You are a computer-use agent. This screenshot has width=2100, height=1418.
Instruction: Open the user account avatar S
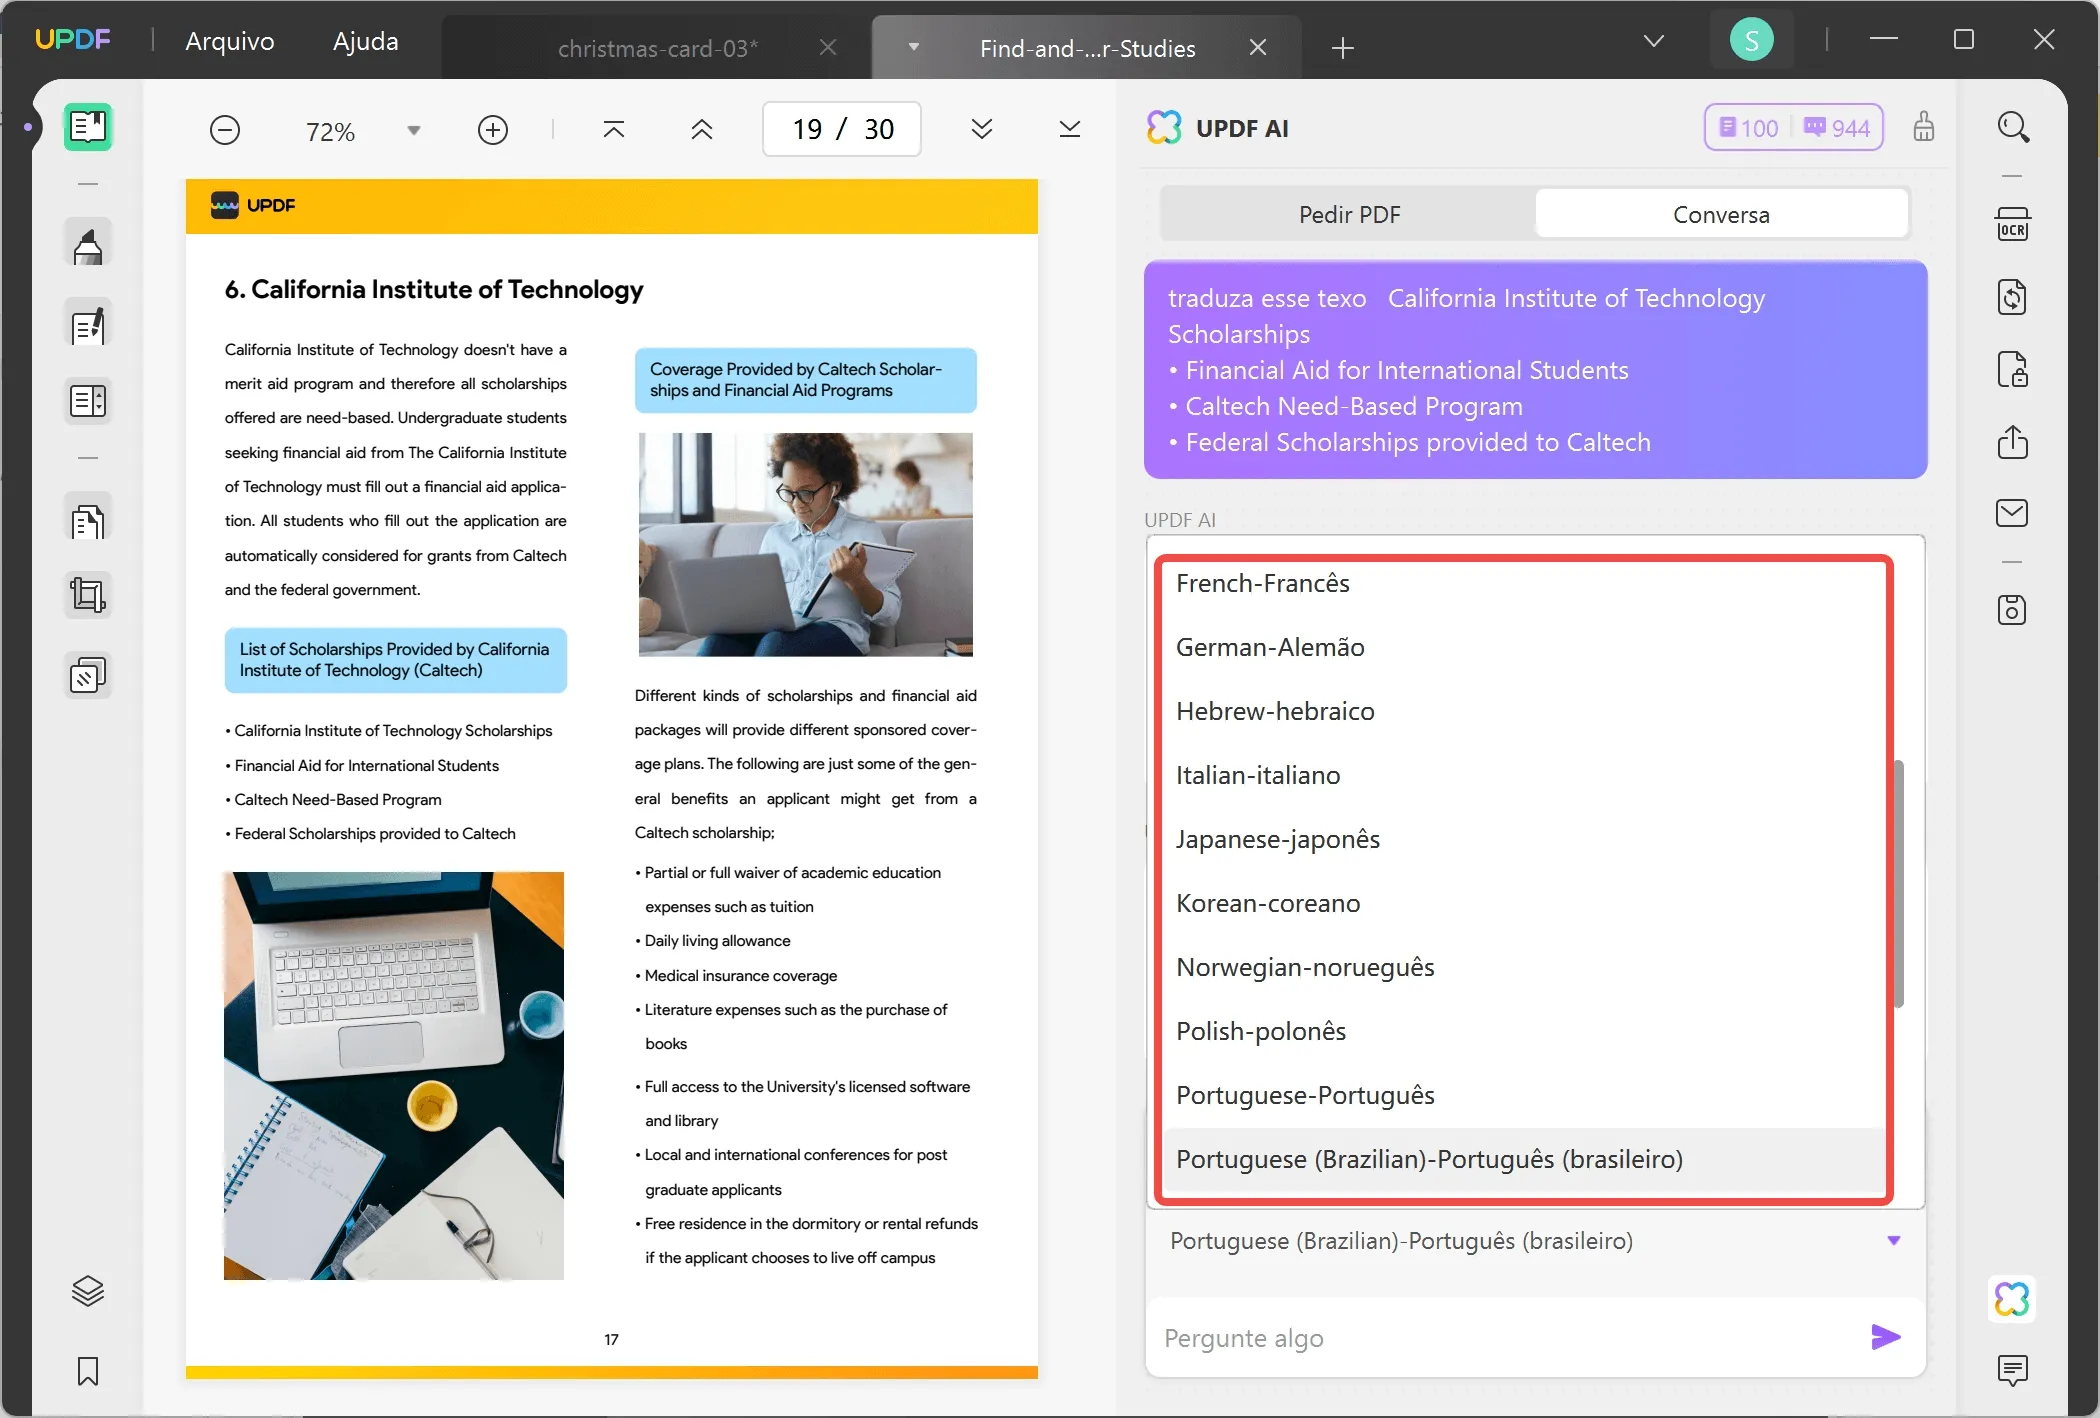(1752, 40)
